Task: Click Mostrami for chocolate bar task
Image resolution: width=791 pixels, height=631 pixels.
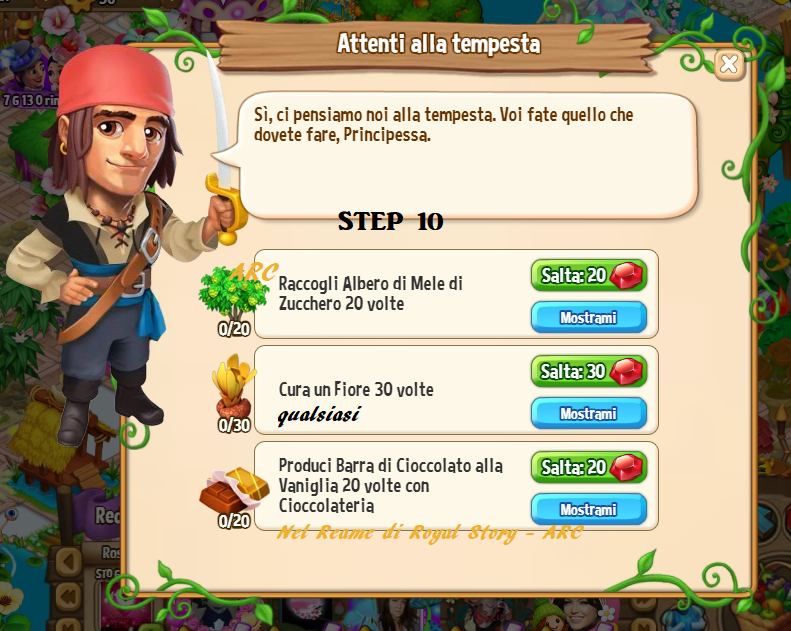Action: pyautogui.click(x=589, y=509)
